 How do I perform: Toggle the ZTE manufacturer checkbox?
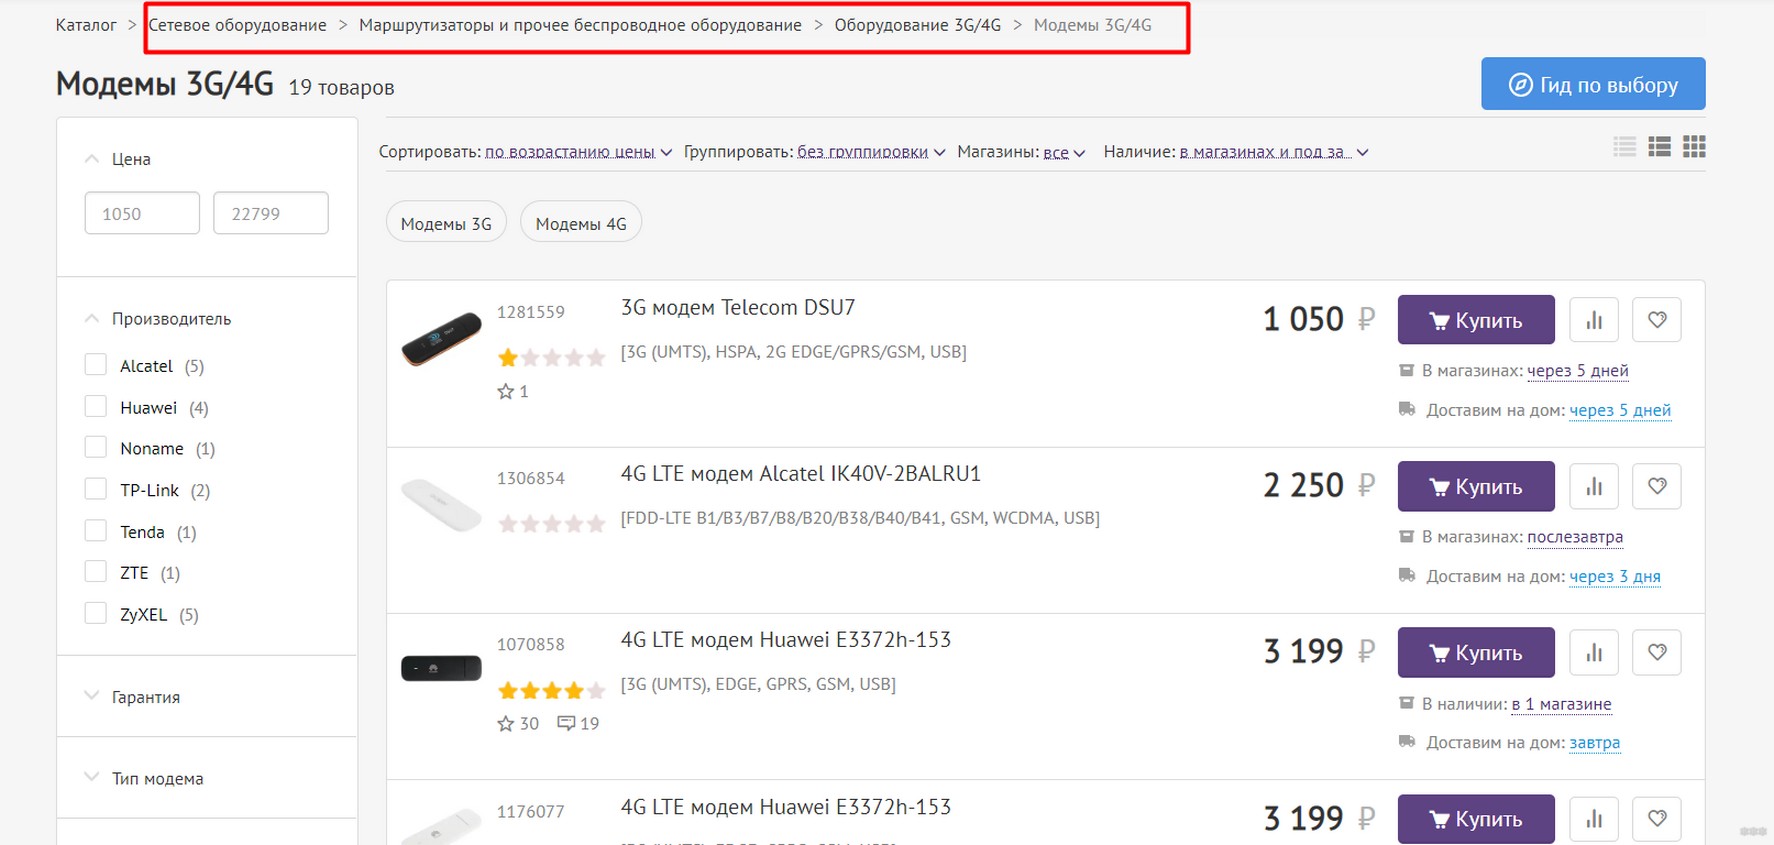(96, 571)
